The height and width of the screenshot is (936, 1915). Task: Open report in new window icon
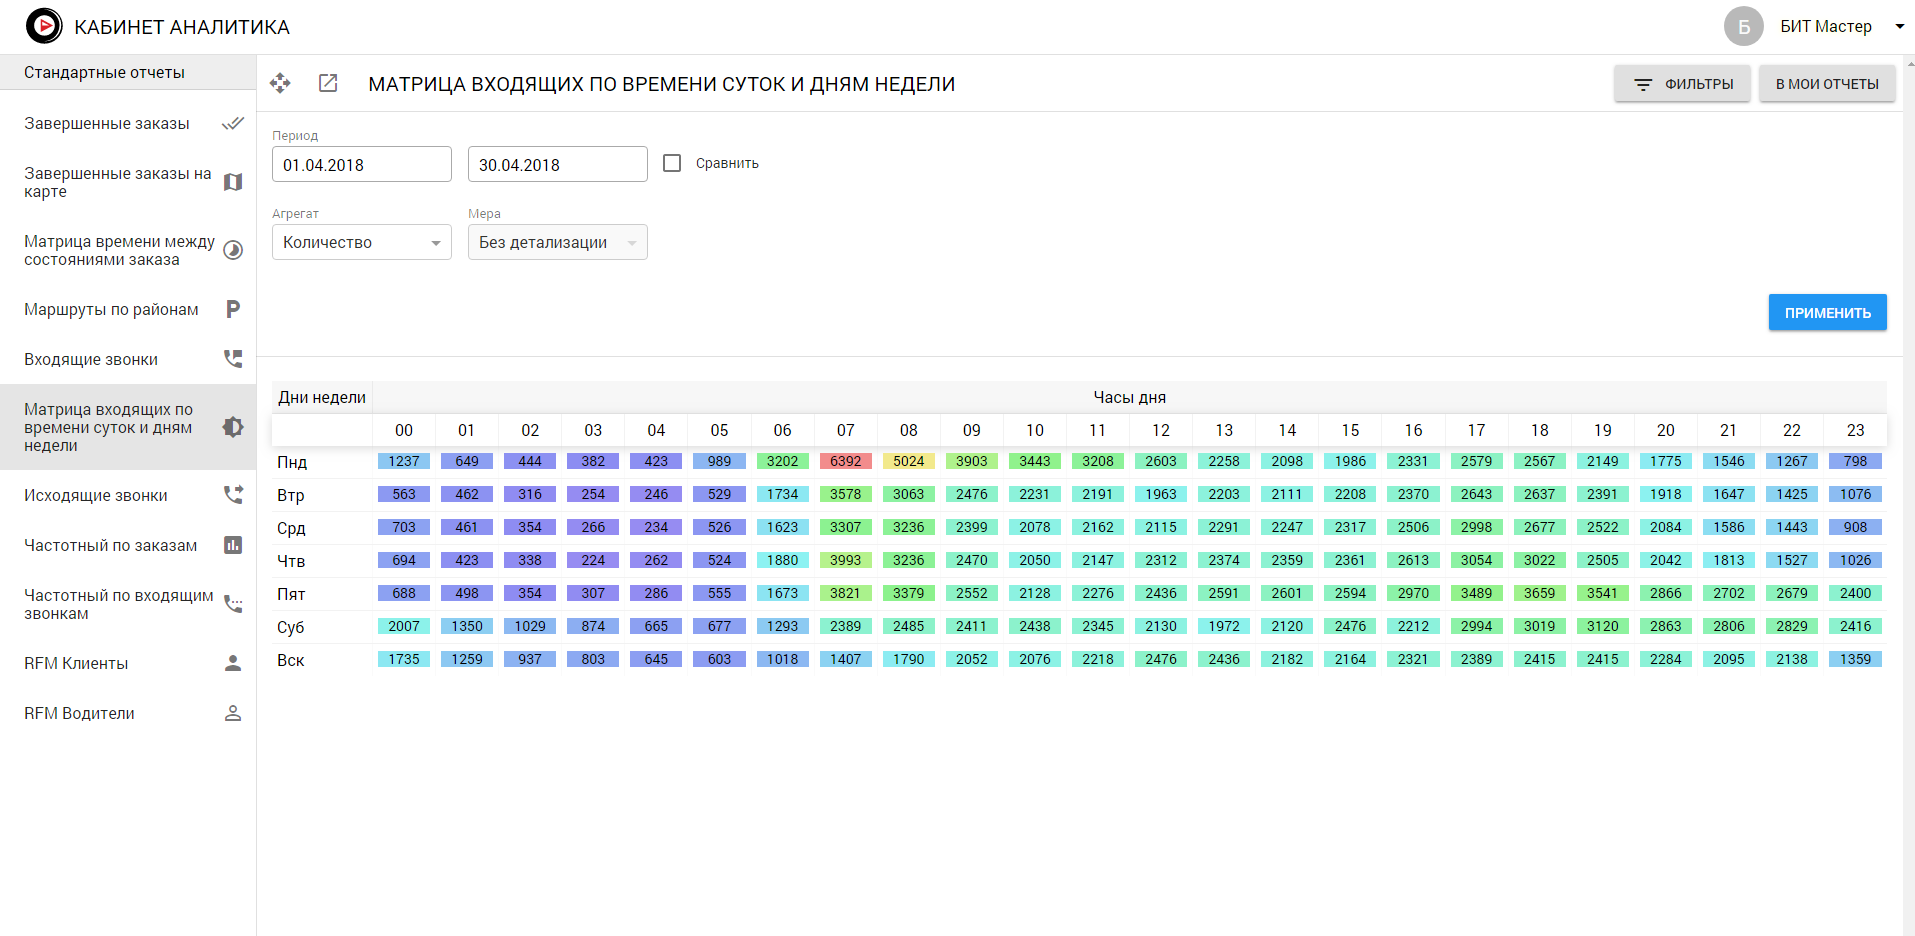tap(328, 84)
